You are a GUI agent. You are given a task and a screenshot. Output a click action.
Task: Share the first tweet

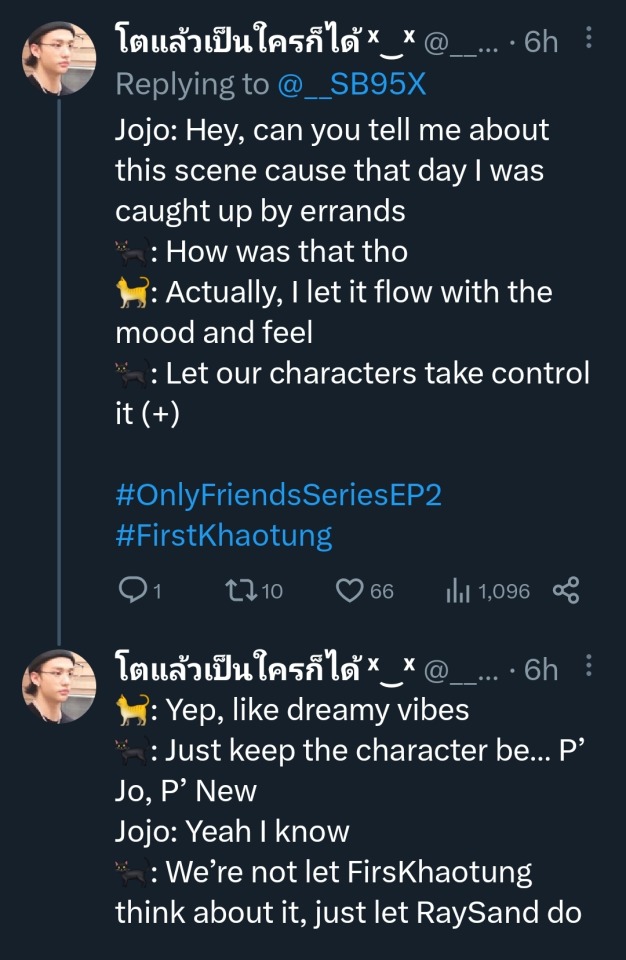[566, 591]
